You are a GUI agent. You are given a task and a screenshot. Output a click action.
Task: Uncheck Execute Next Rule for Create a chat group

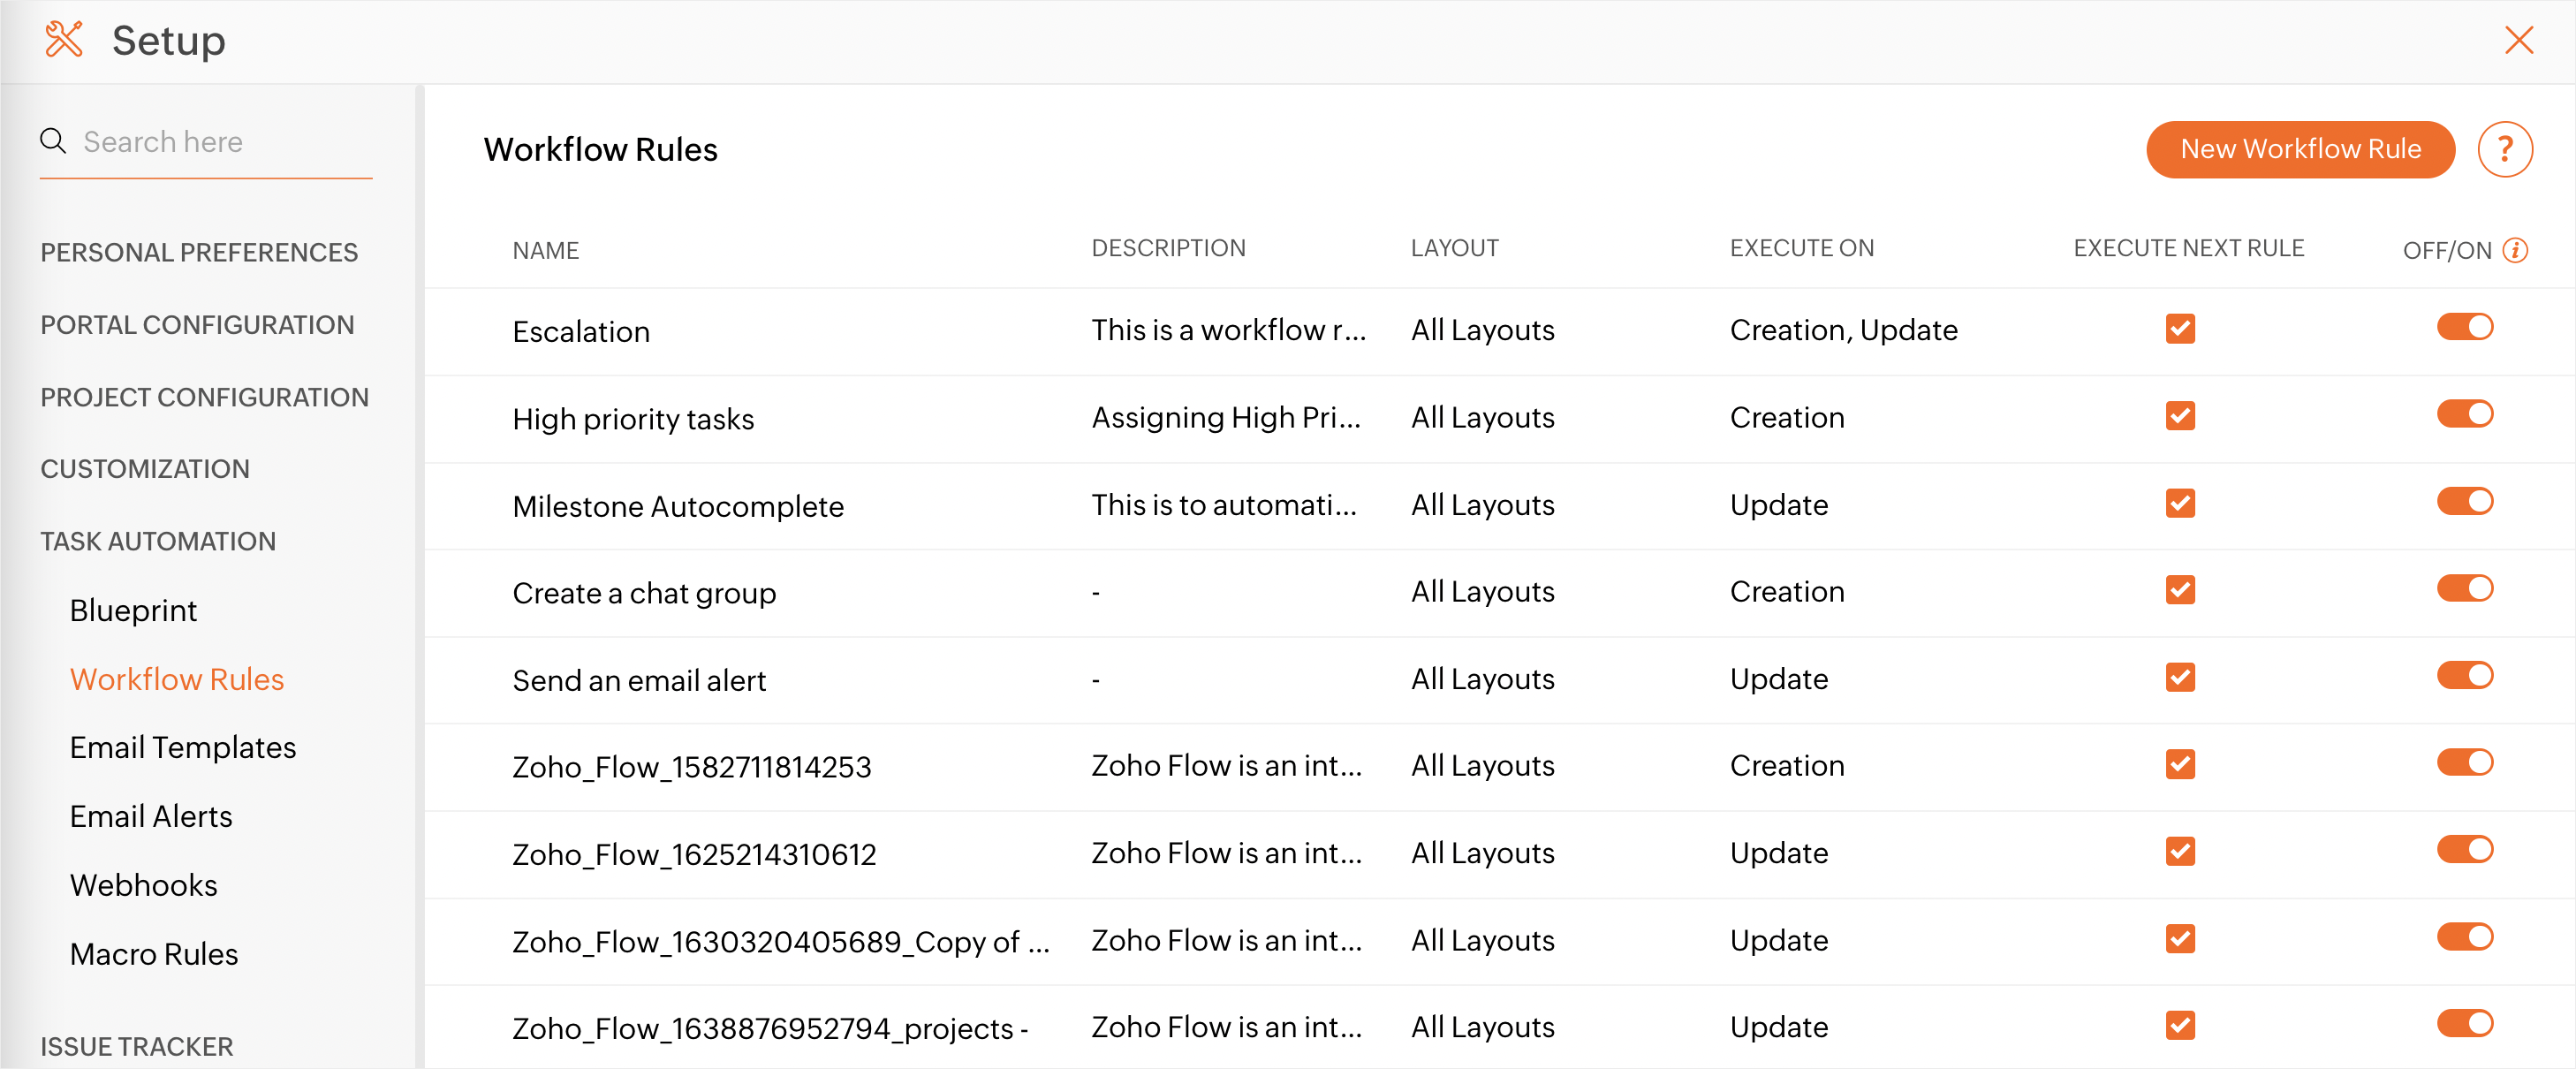(2180, 589)
